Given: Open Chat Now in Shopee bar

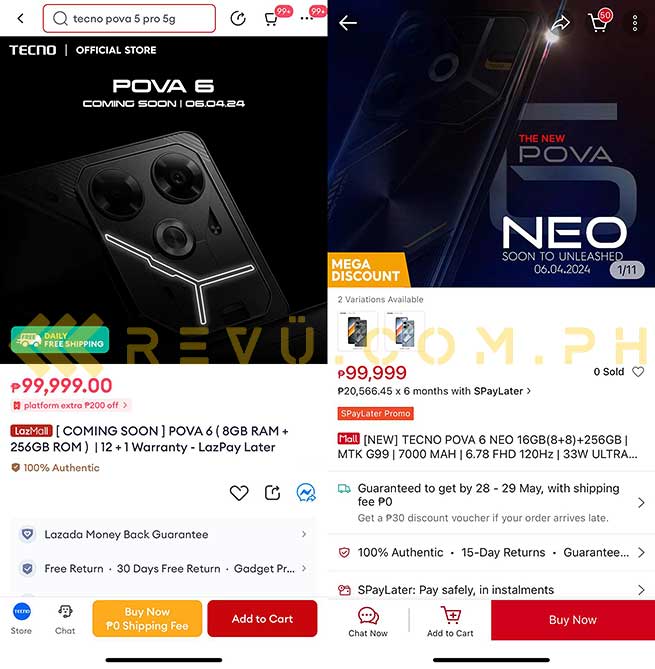Looking at the screenshot, I should [368, 622].
